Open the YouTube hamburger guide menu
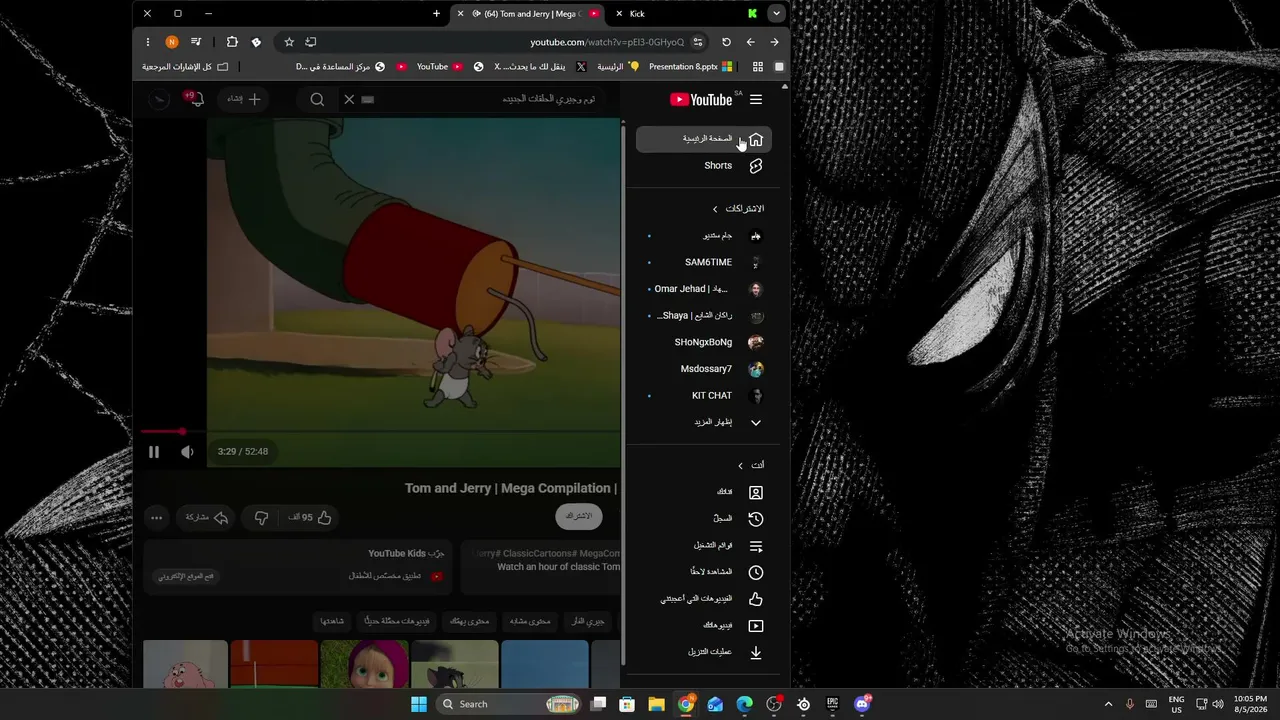This screenshot has width=1280, height=720. click(x=756, y=99)
